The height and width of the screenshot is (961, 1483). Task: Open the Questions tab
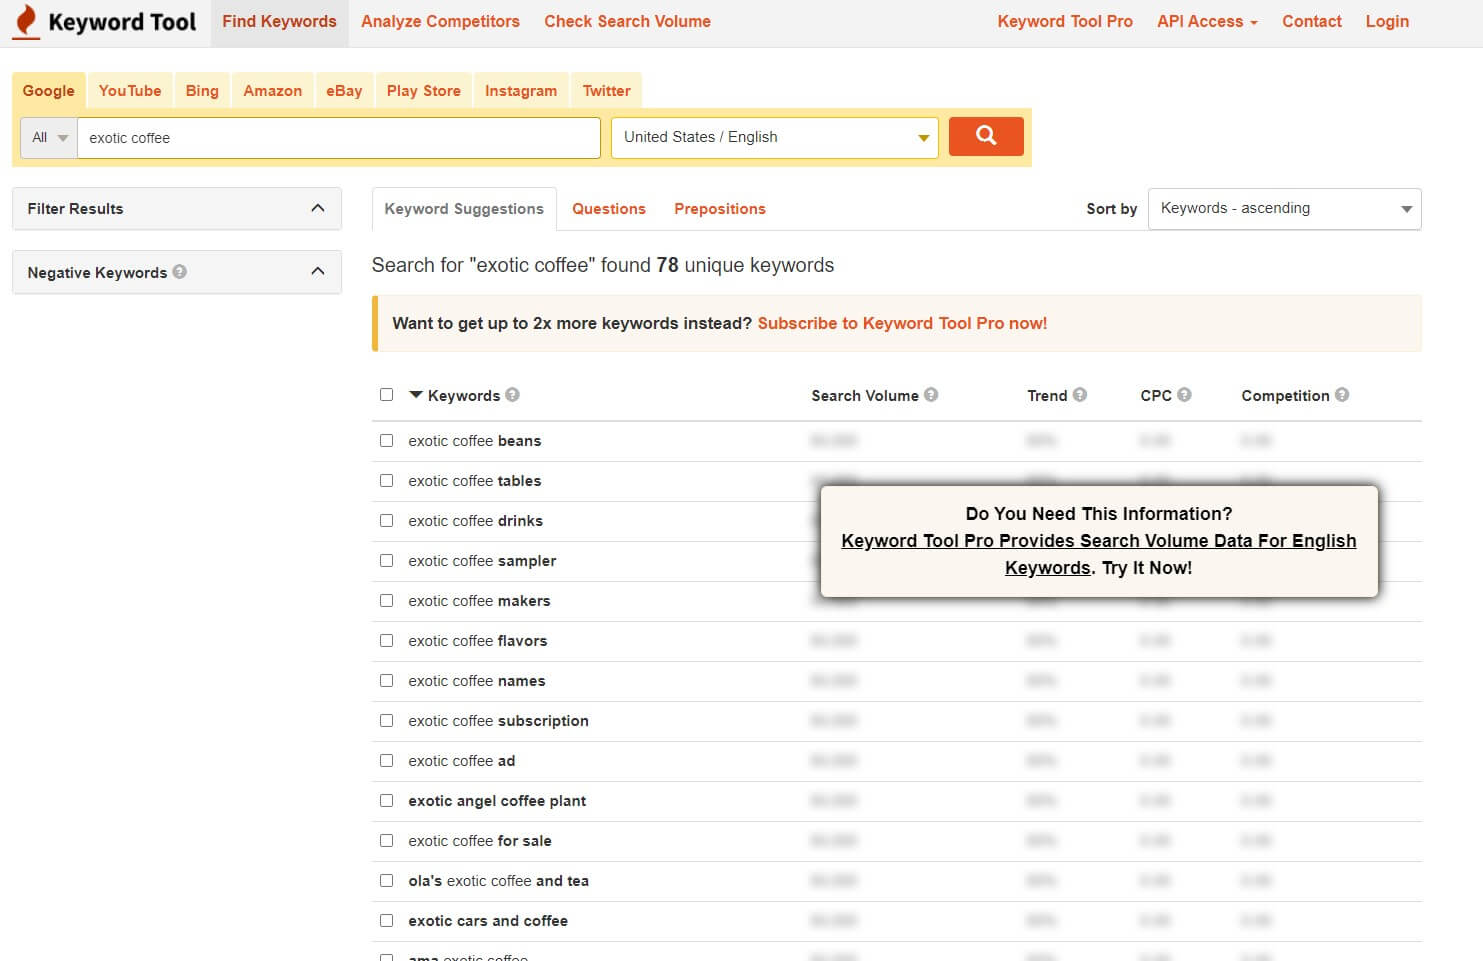coord(609,208)
